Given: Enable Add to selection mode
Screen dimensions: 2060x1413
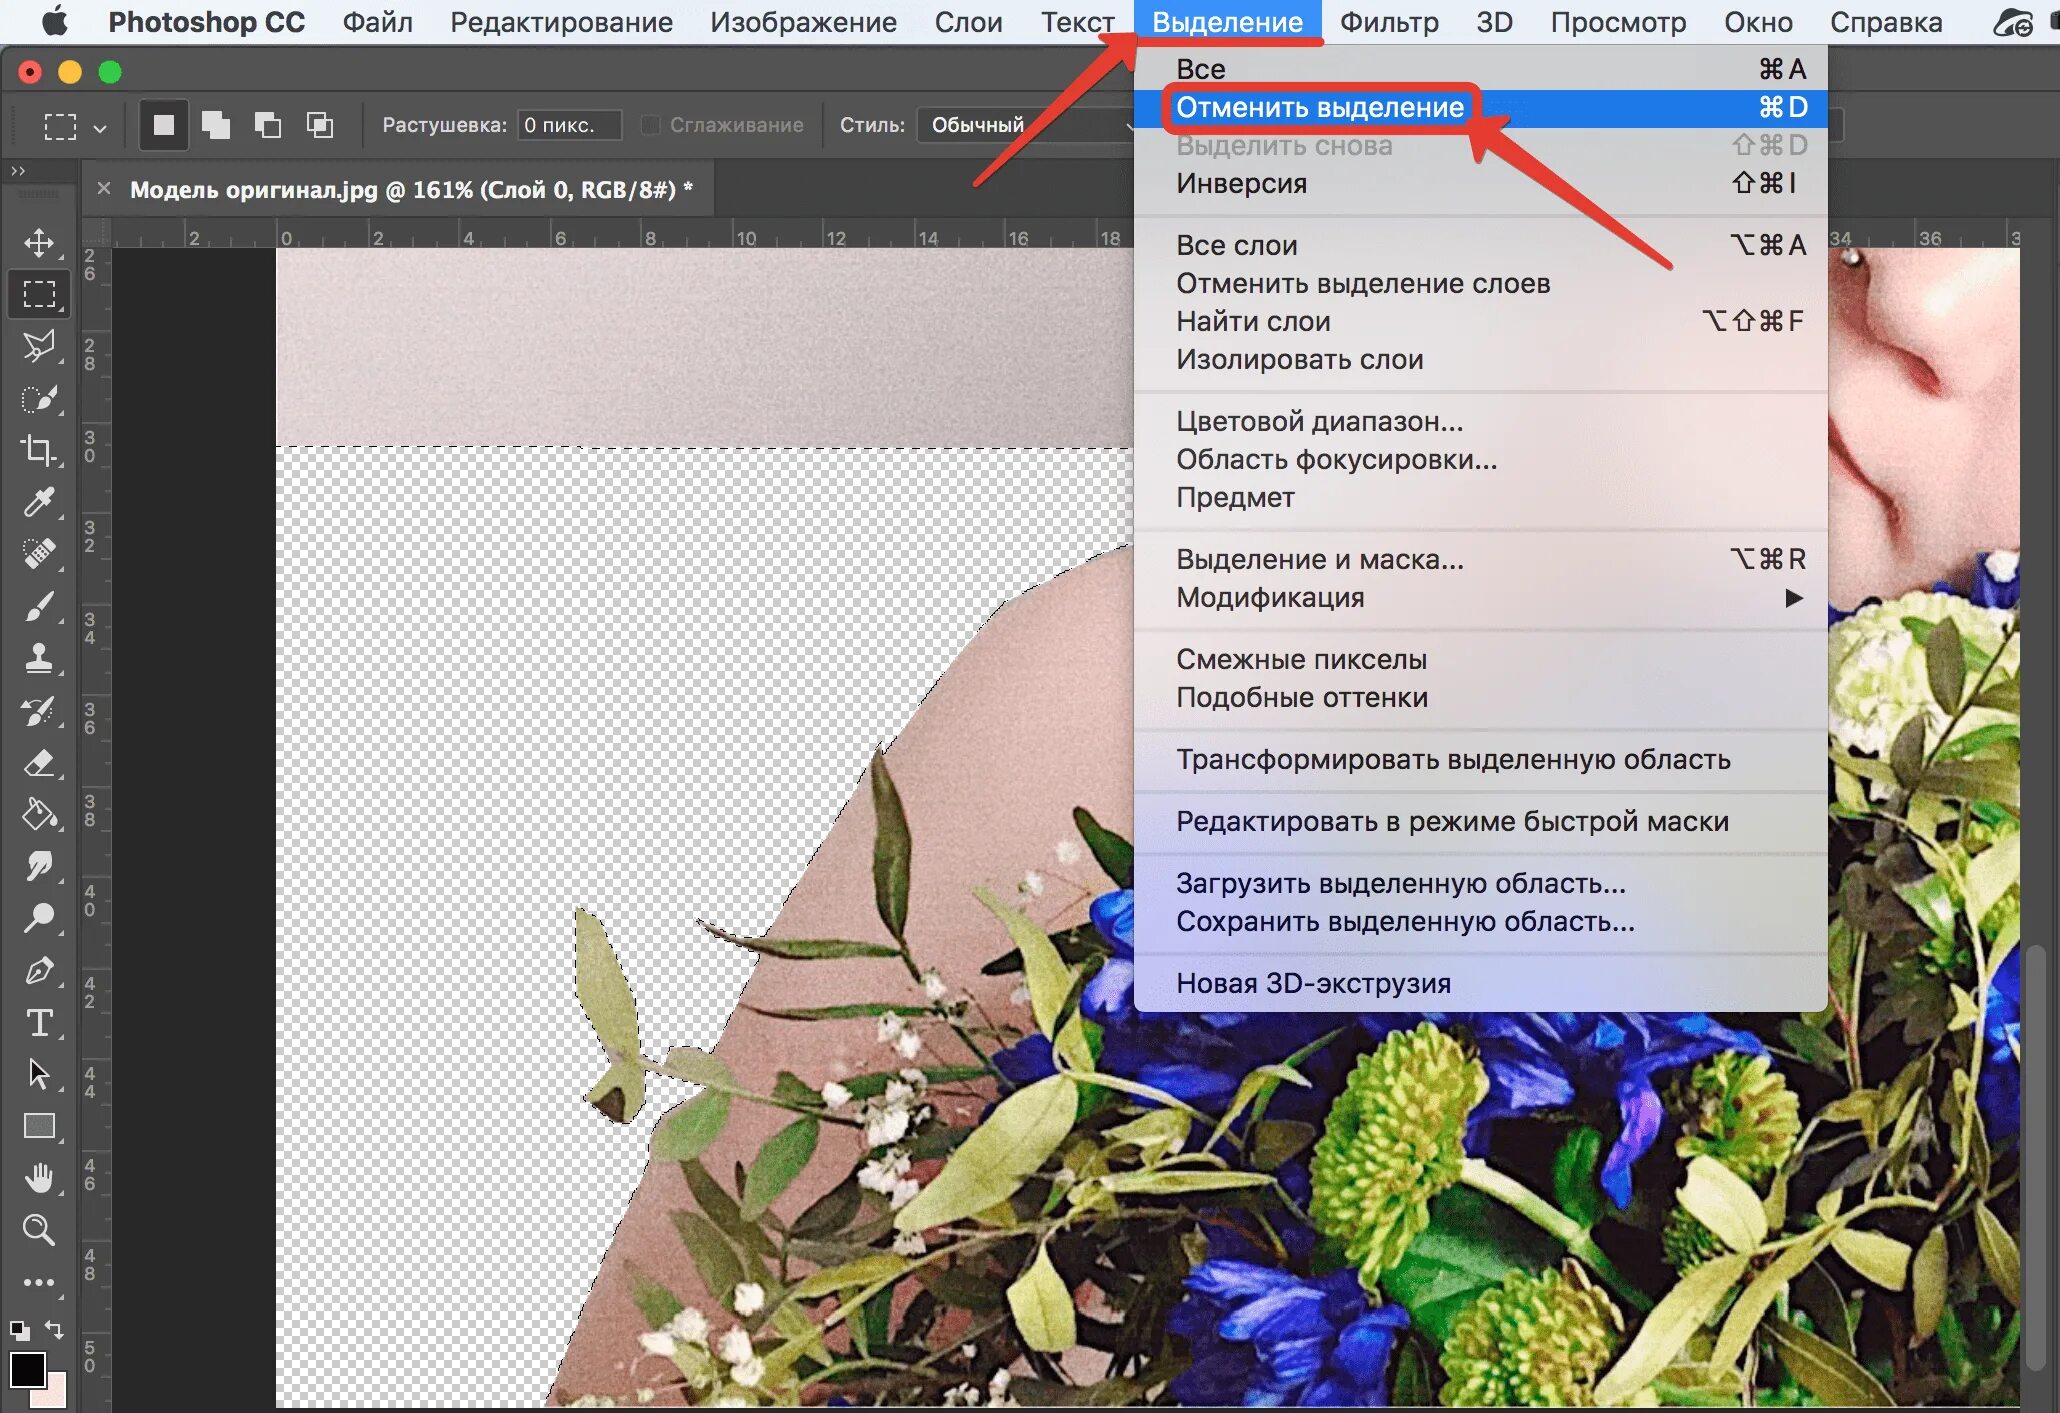Looking at the screenshot, I should coord(216,125).
